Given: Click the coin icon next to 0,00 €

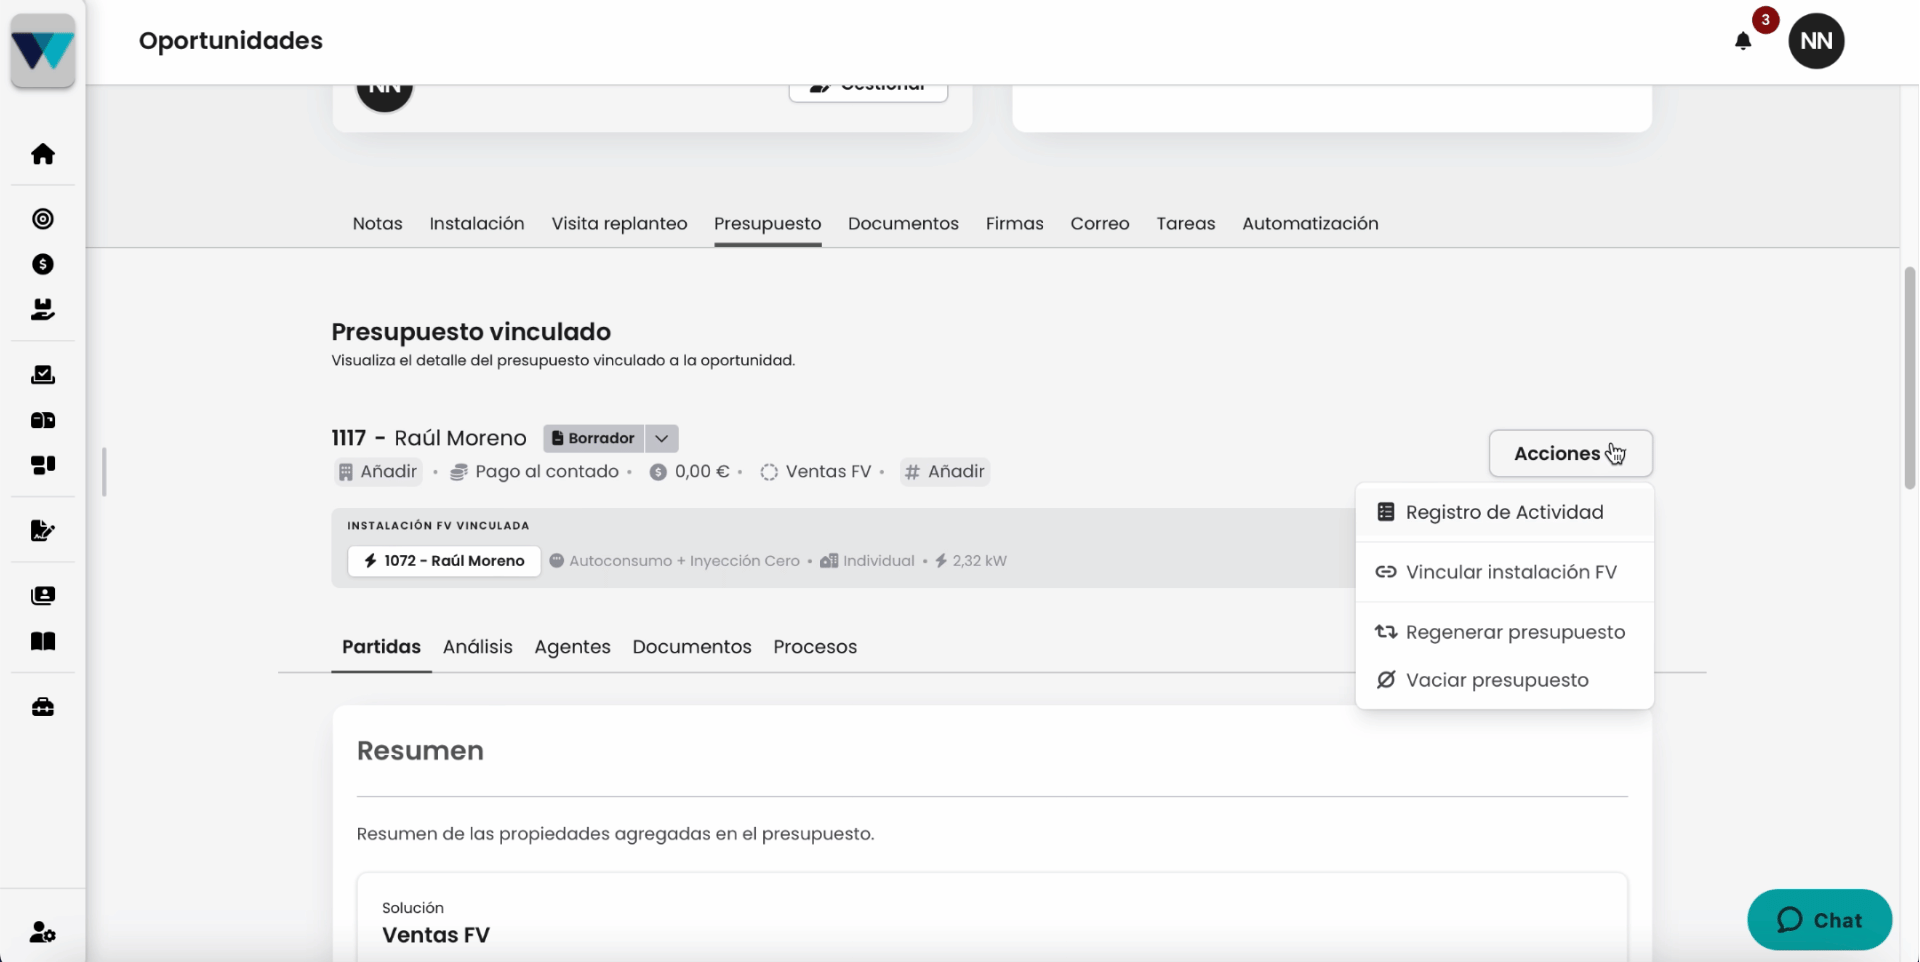Looking at the screenshot, I should tap(658, 472).
